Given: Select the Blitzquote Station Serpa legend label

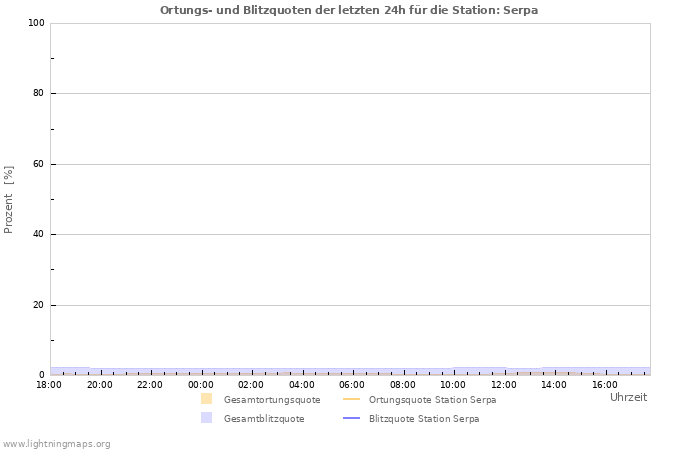Looking at the screenshot, I should point(423,419).
